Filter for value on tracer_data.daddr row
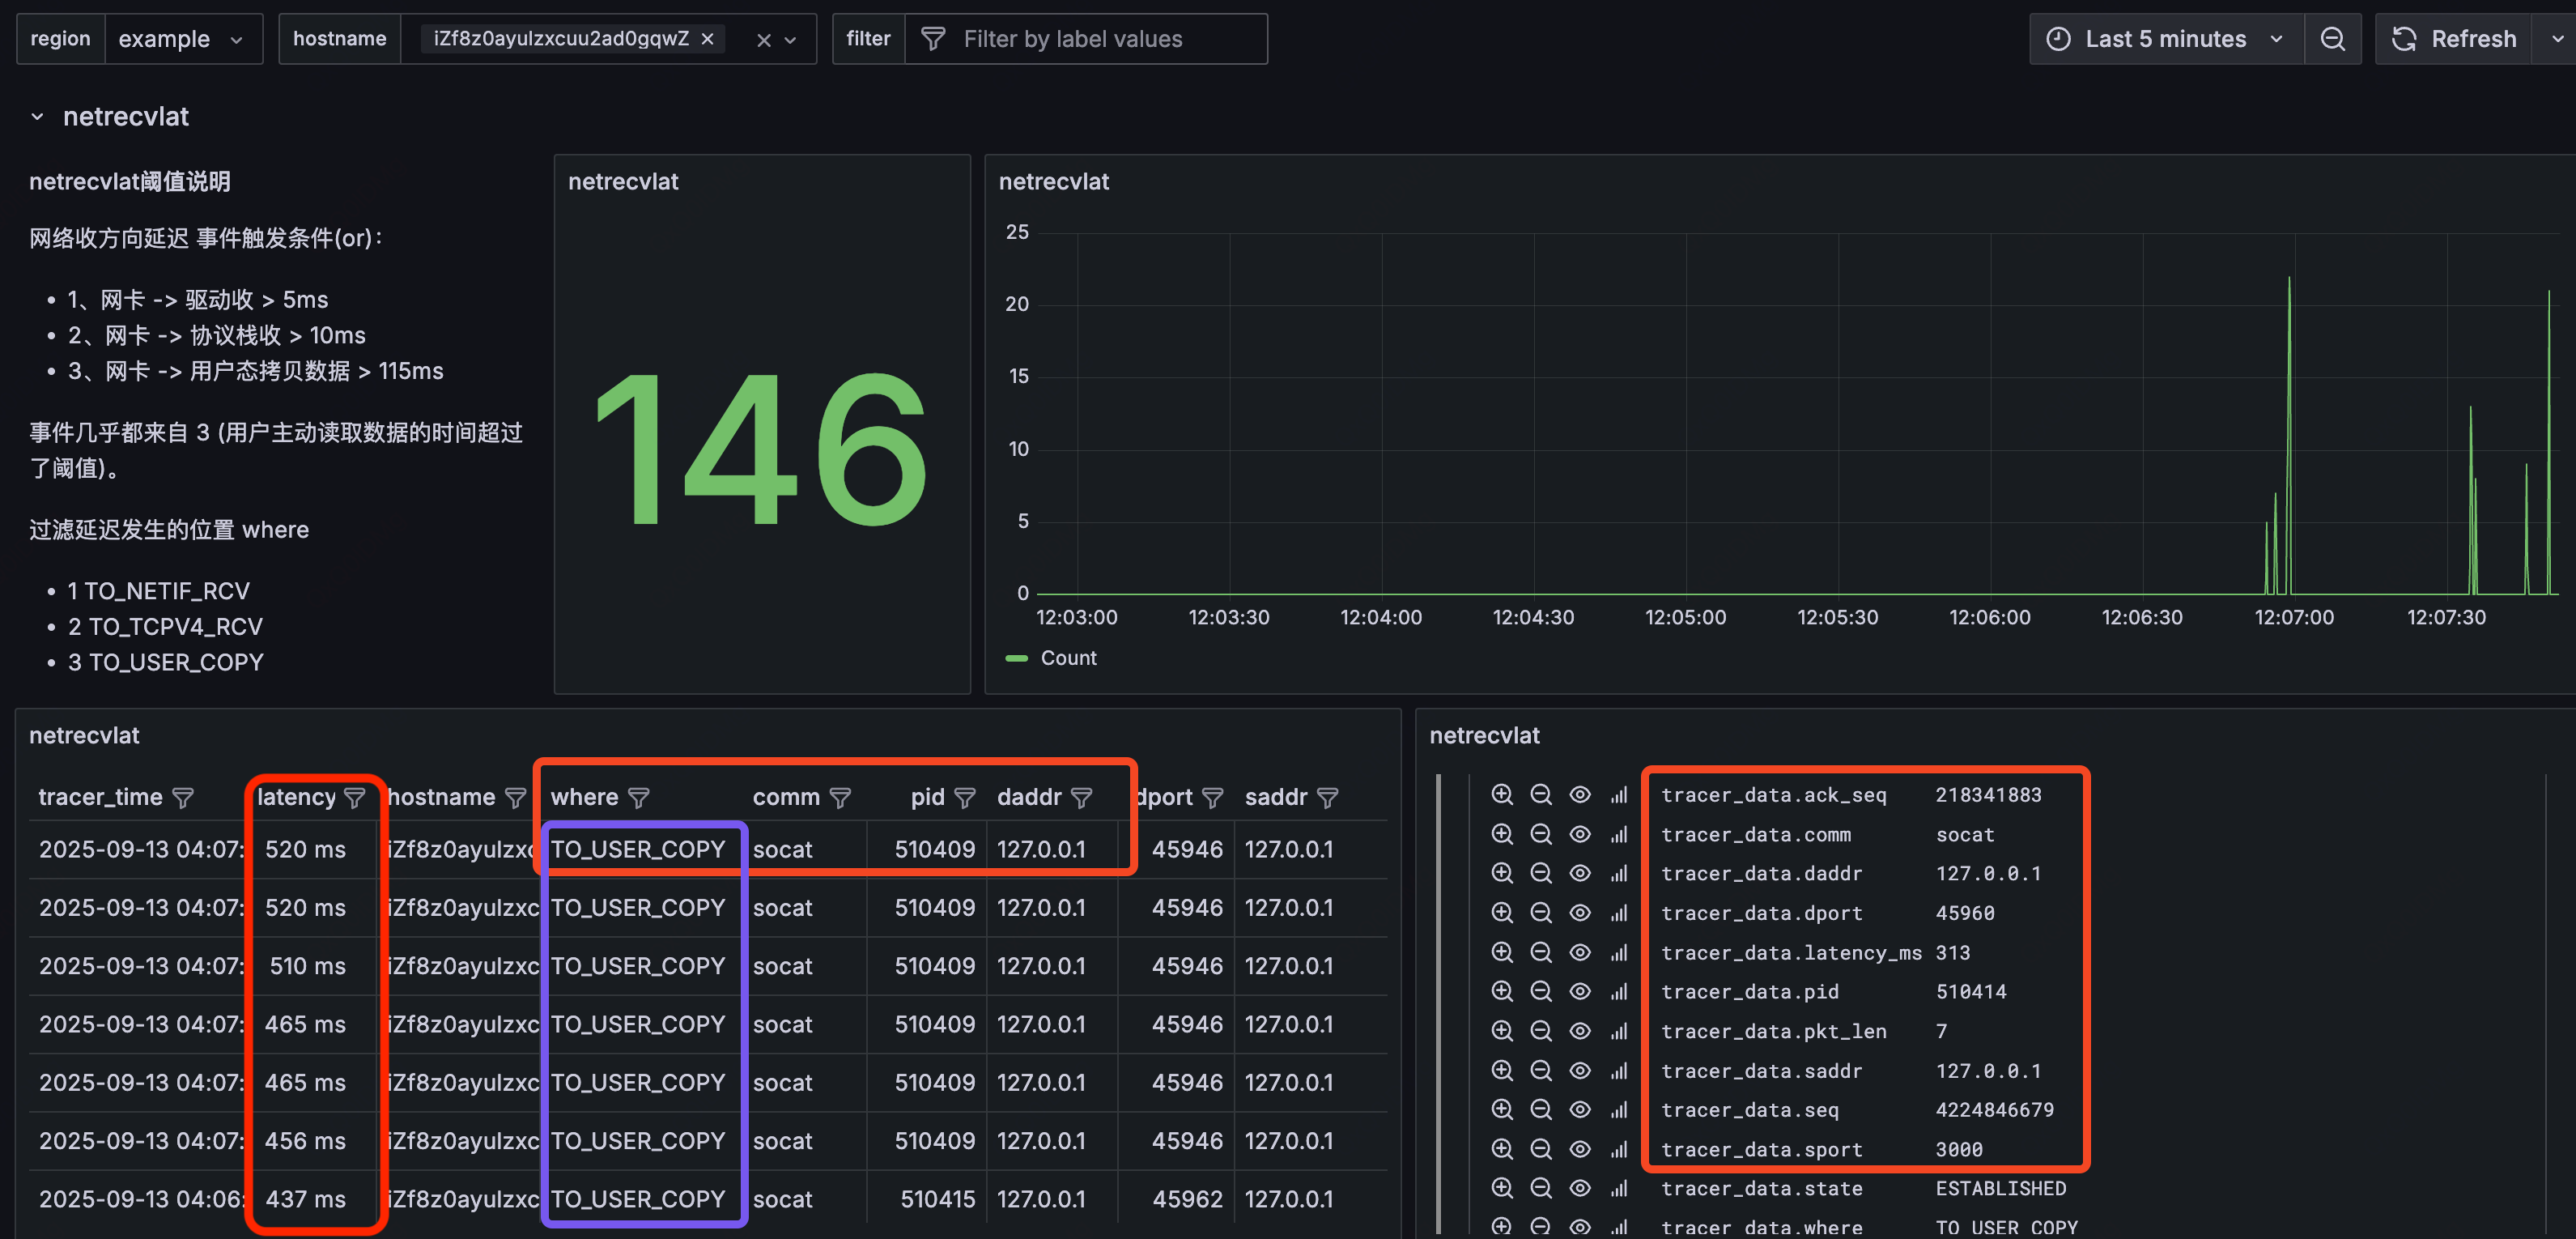 1501,873
